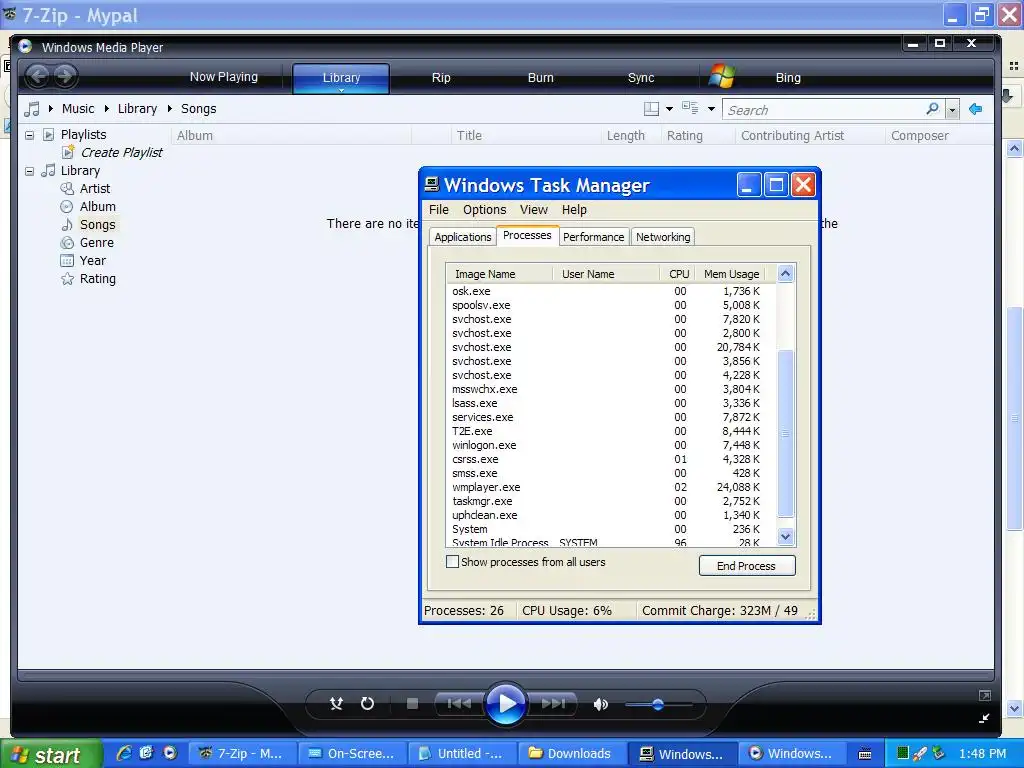This screenshot has width=1024, height=768.
Task: Open the view options dropdown arrow
Action: [711, 109]
